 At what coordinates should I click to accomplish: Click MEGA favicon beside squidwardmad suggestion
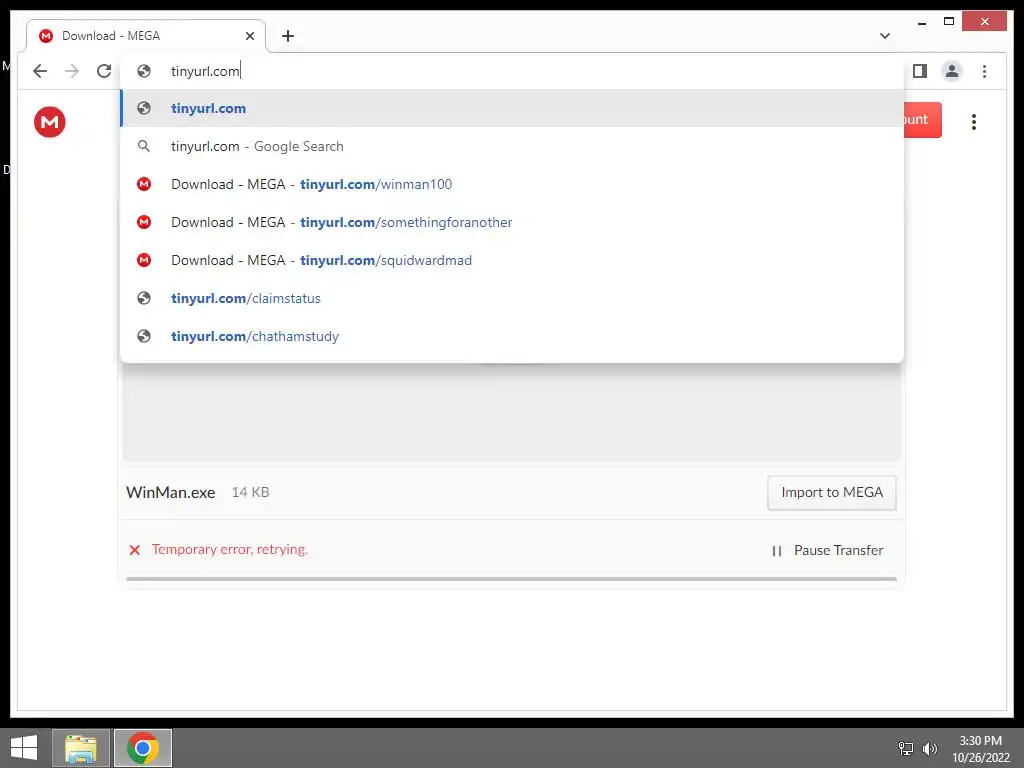(x=144, y=260)
